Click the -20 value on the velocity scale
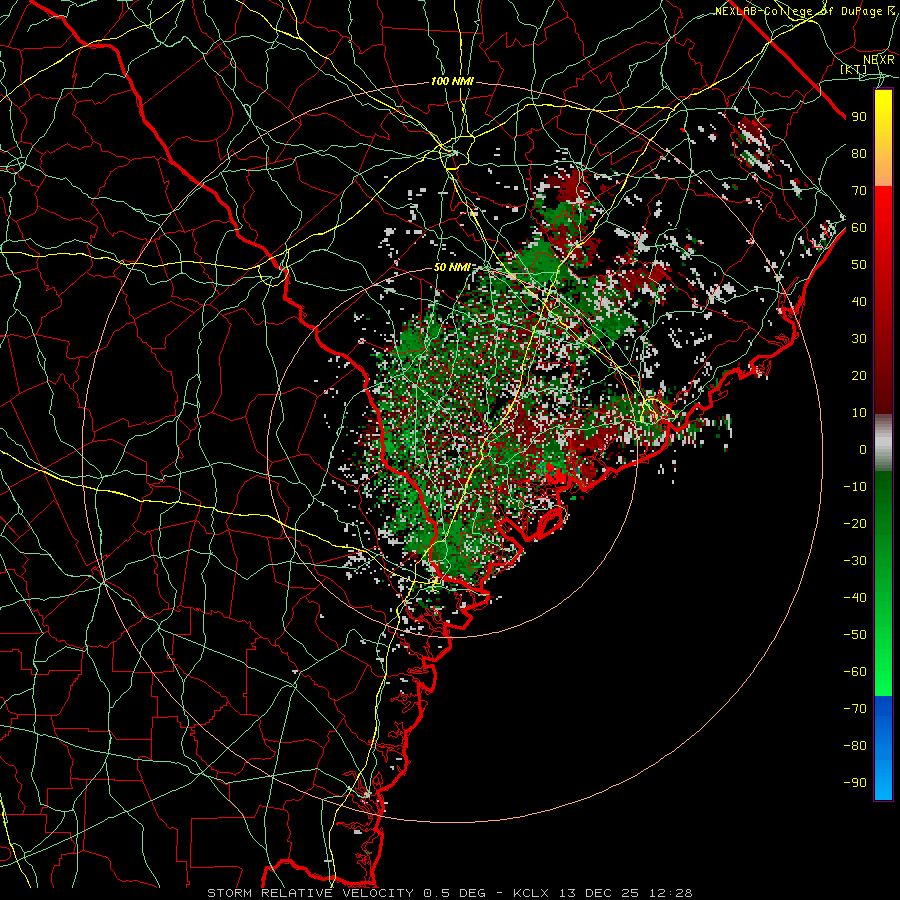This screenshot has width=900, height=900. pyautogui.click(x=855, y=524)
